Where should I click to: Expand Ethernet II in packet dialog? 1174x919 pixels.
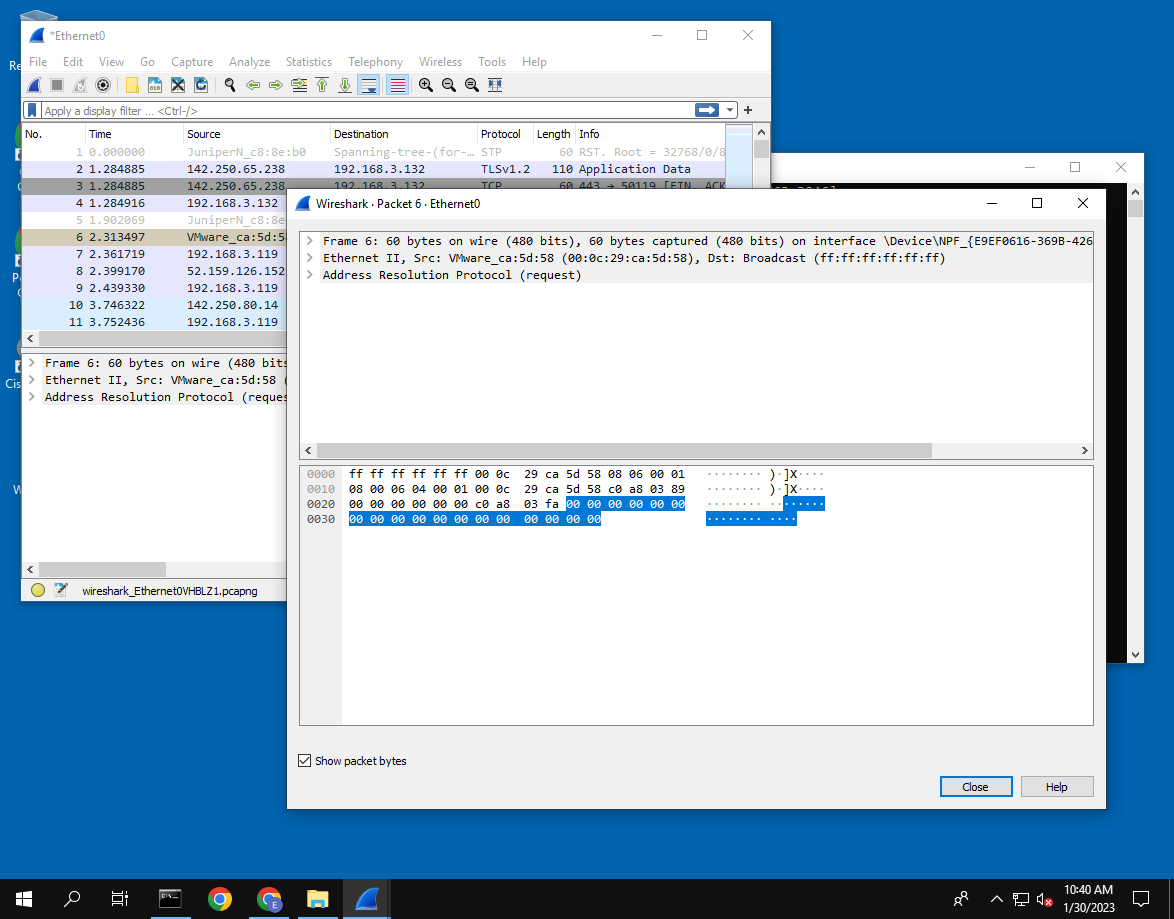coord(309,258)
